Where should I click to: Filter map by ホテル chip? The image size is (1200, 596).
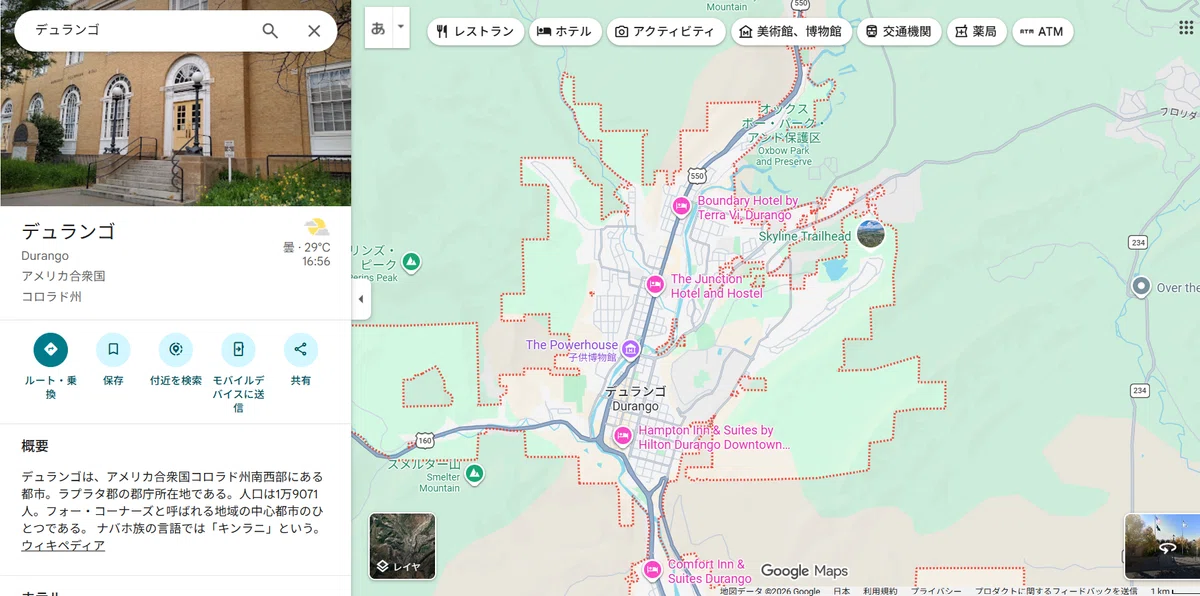(565, 31)
